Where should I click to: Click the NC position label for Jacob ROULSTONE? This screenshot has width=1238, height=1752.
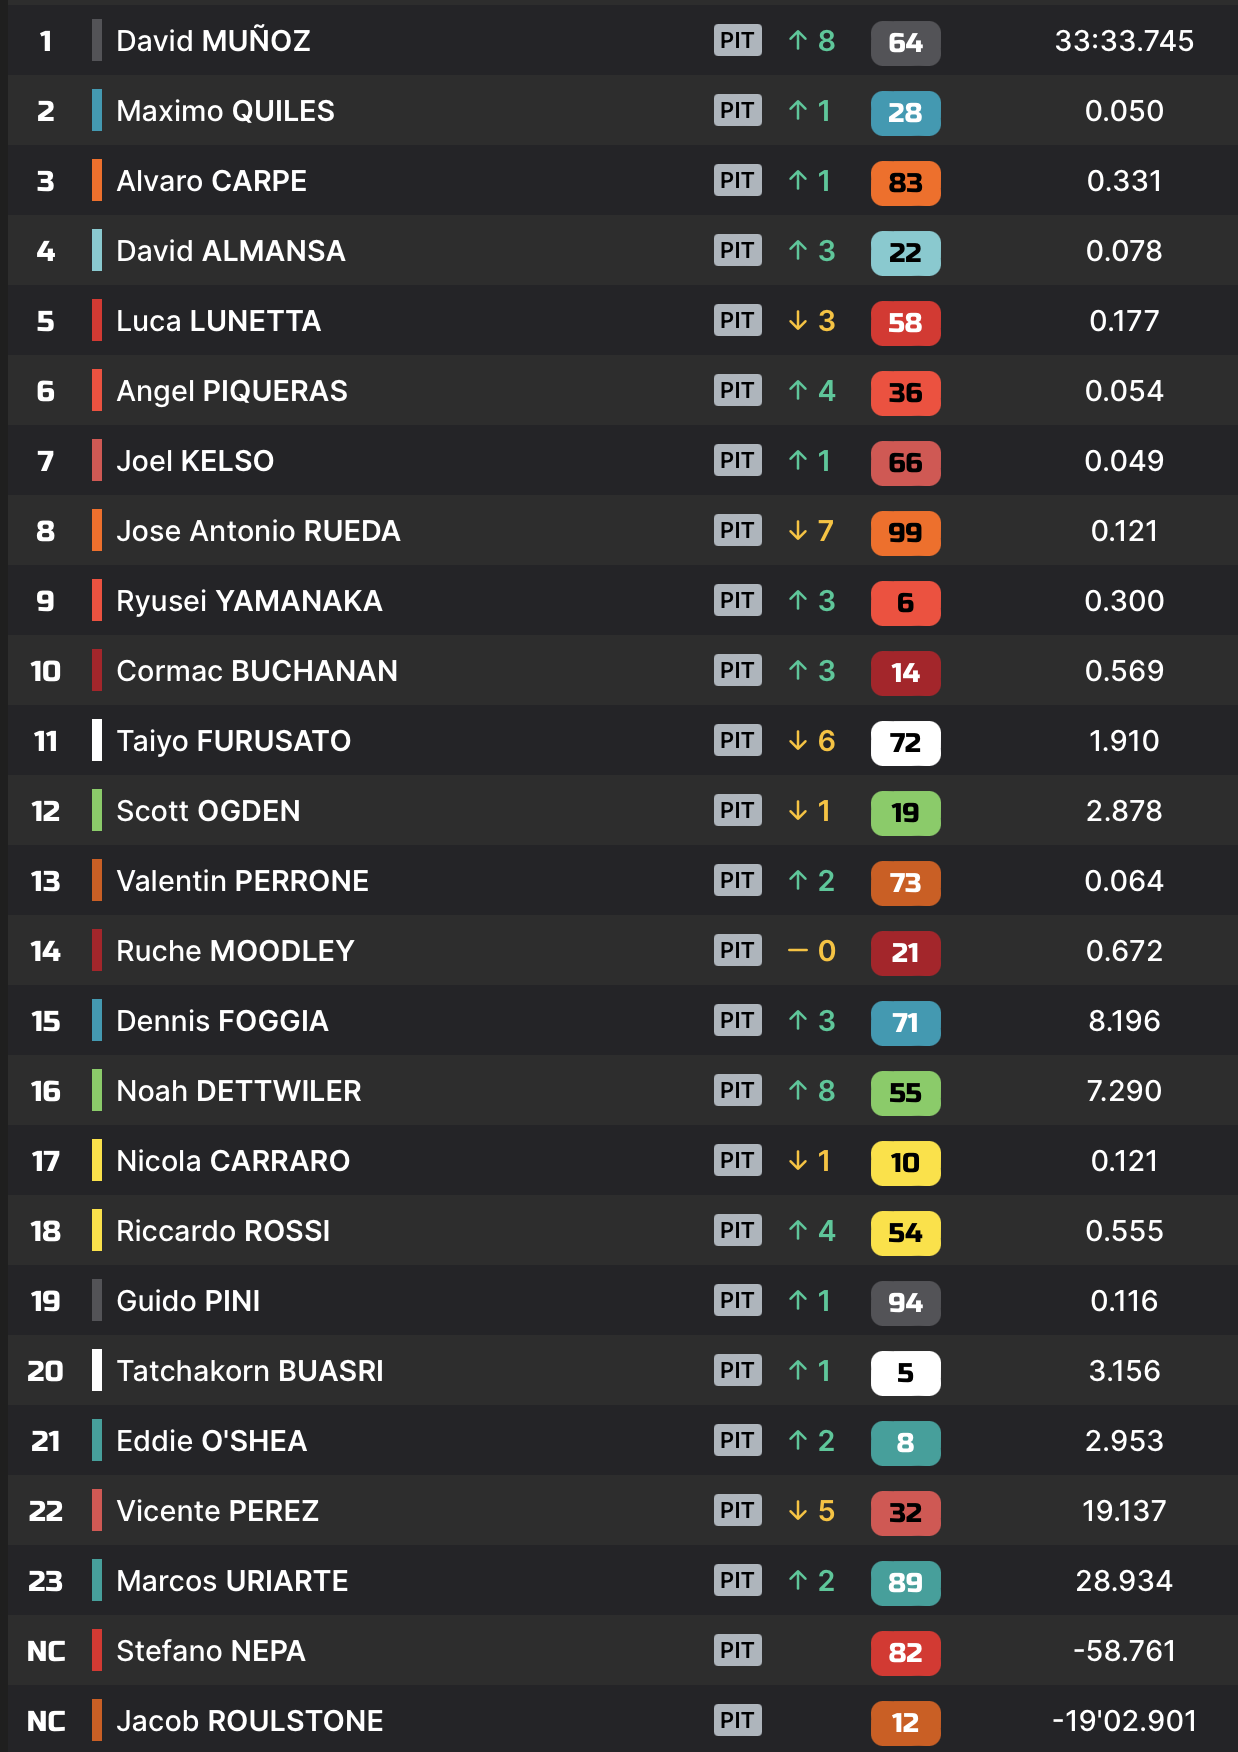click(x=46, y=1721)
